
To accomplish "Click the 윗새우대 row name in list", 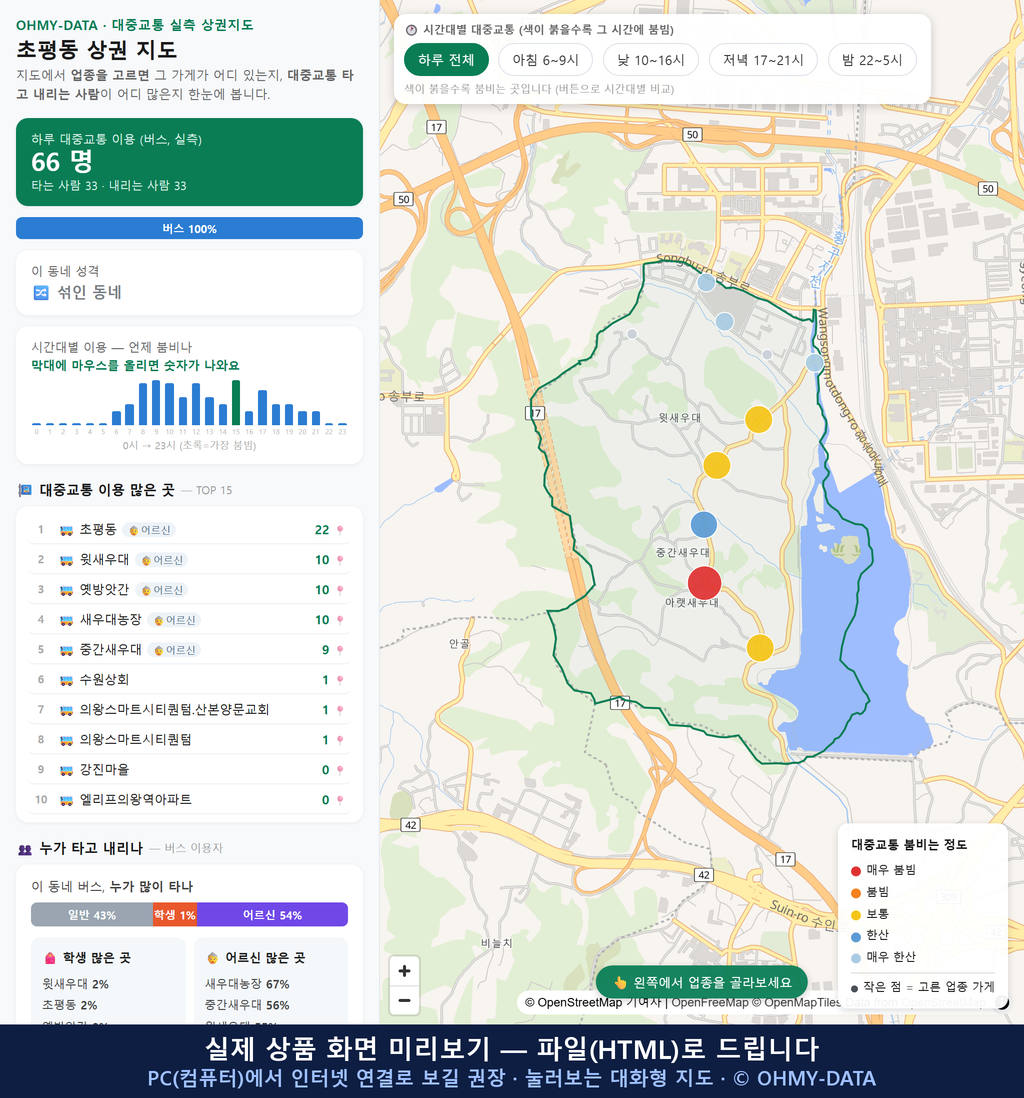I will pos(104,560).
